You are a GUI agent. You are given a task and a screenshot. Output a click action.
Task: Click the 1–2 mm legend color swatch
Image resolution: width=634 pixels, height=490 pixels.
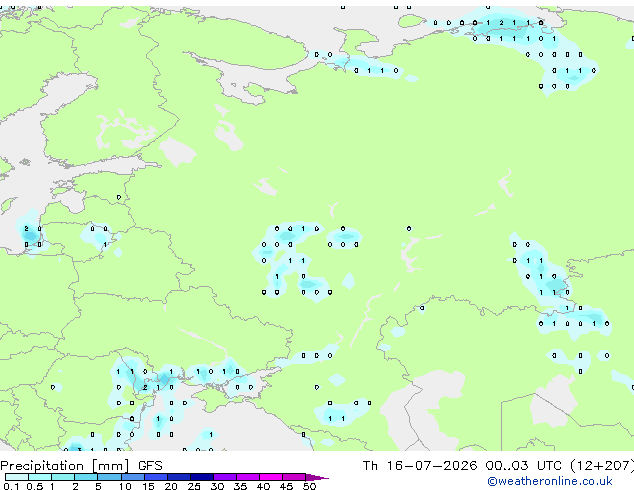(x=63, y=477)
